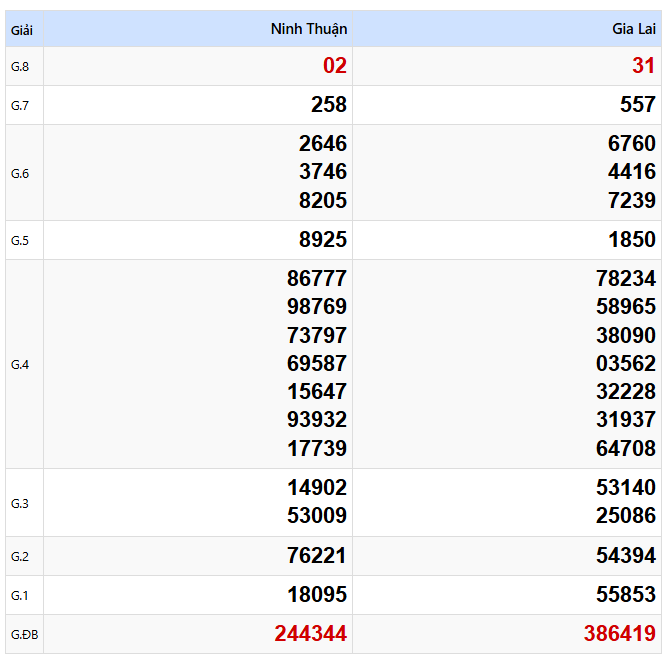This screenshot has height=663, width=667.
Task: Click Ninh Thuận G.1 number 18095
Action: [x=317, y=595]
